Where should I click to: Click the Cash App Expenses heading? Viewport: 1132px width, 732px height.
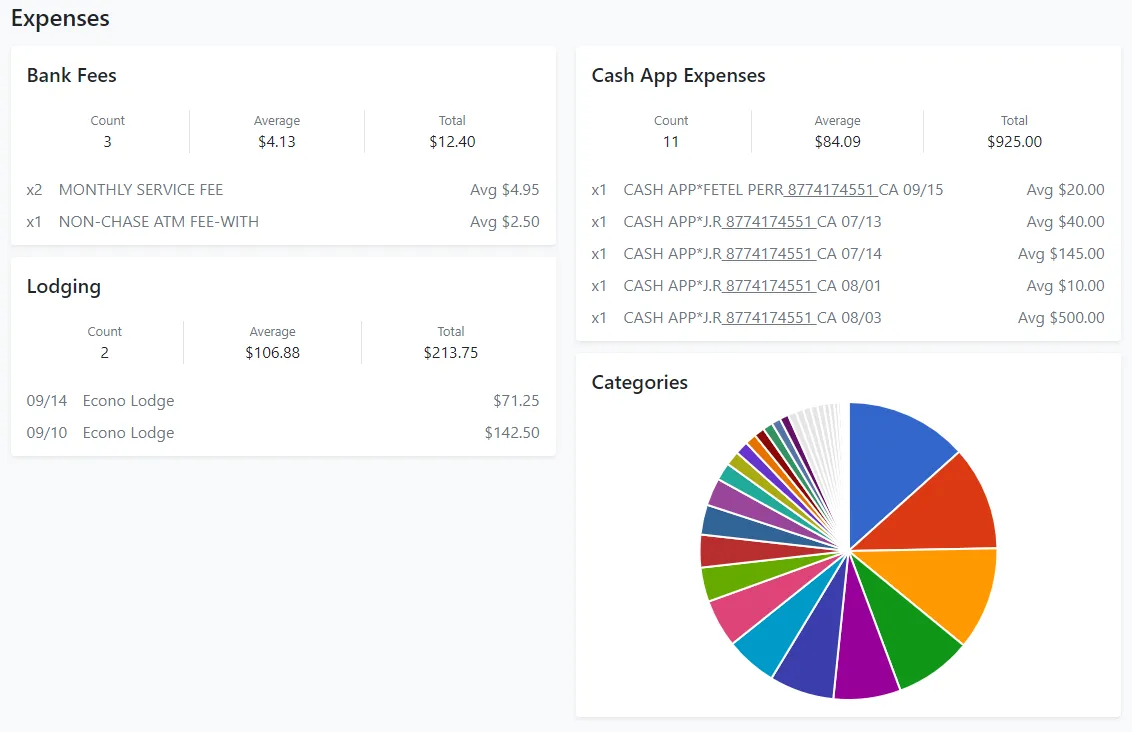678,76
